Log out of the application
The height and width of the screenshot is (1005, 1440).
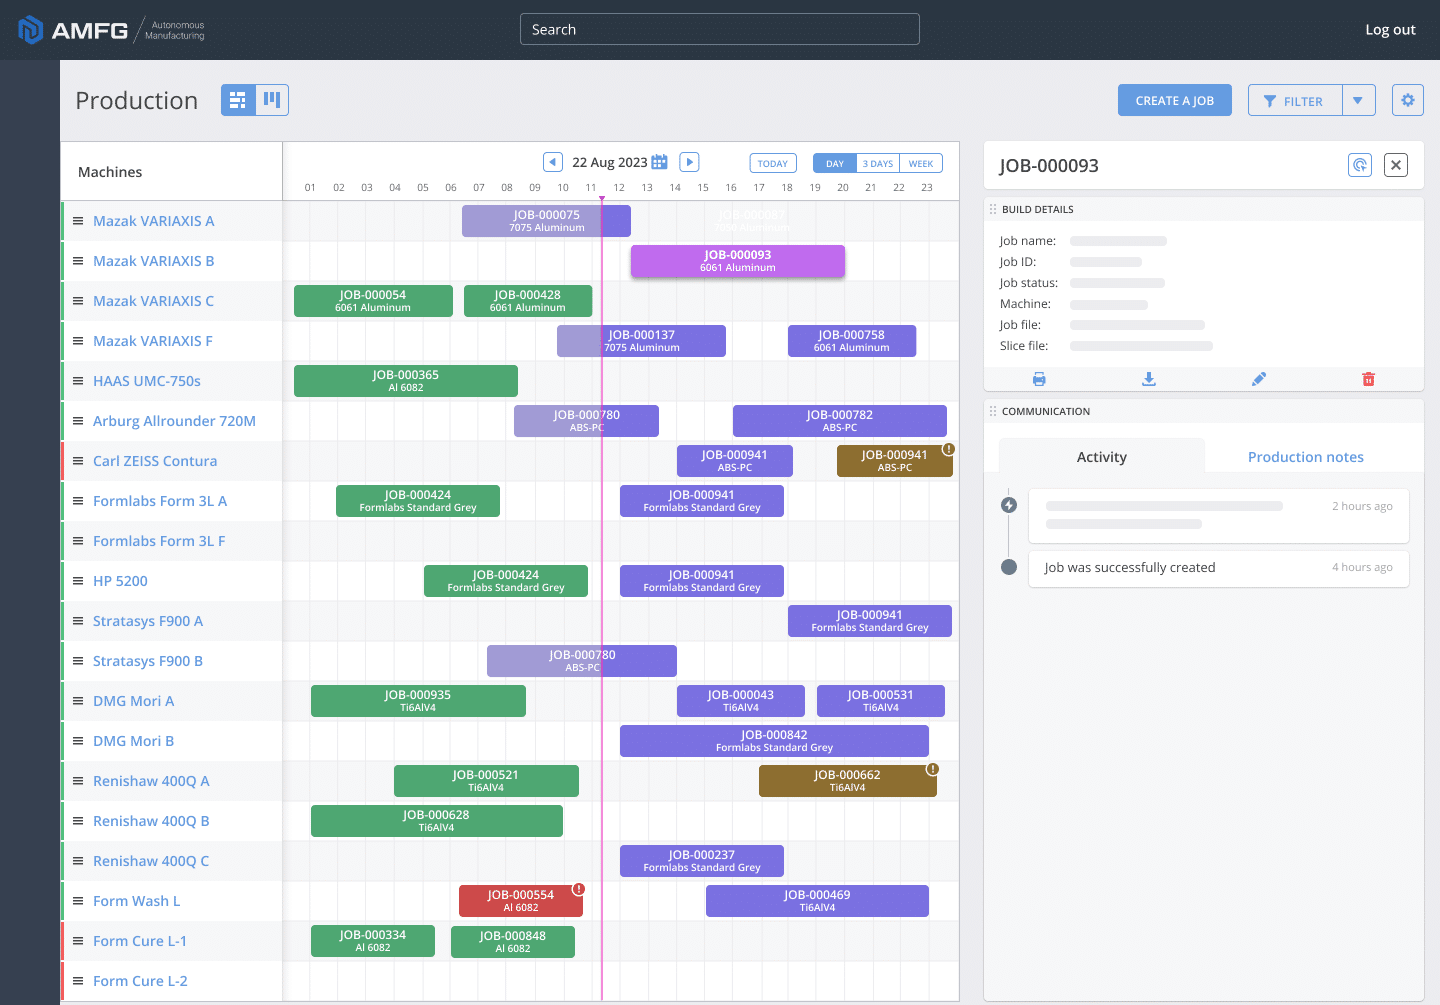coord(1390,30)
